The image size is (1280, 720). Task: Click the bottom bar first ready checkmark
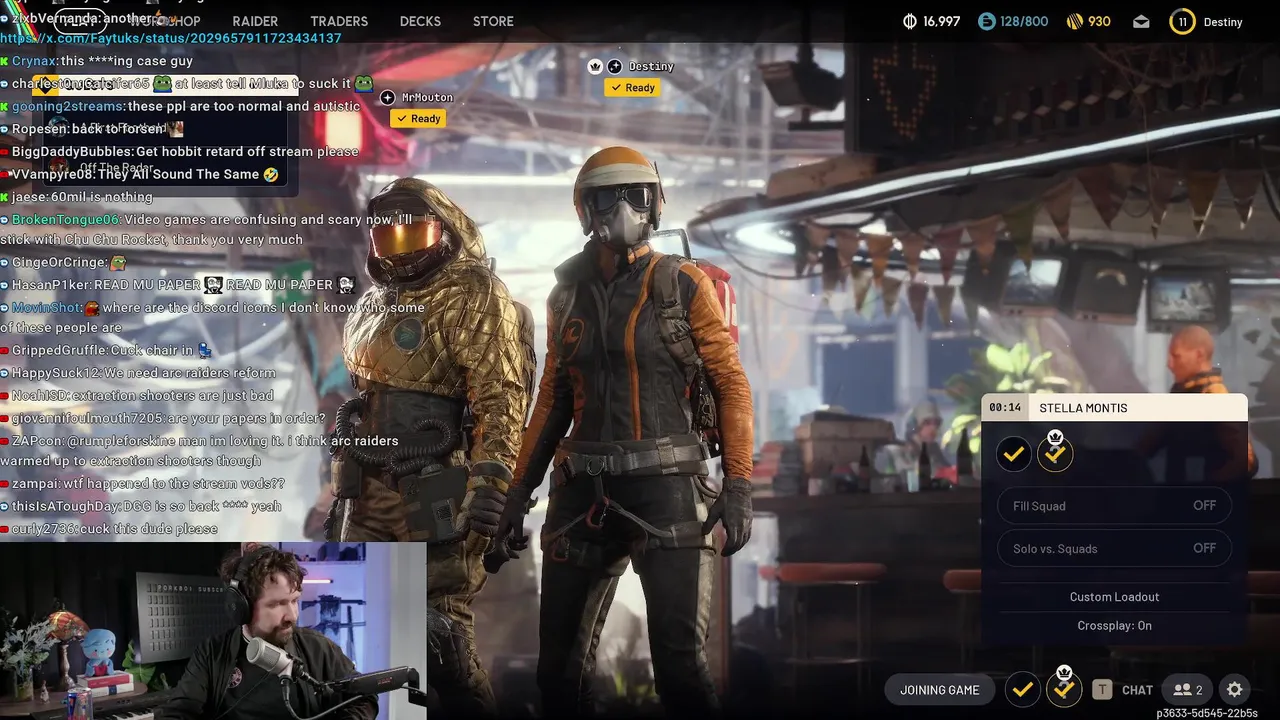click(x=1022, y=689)
